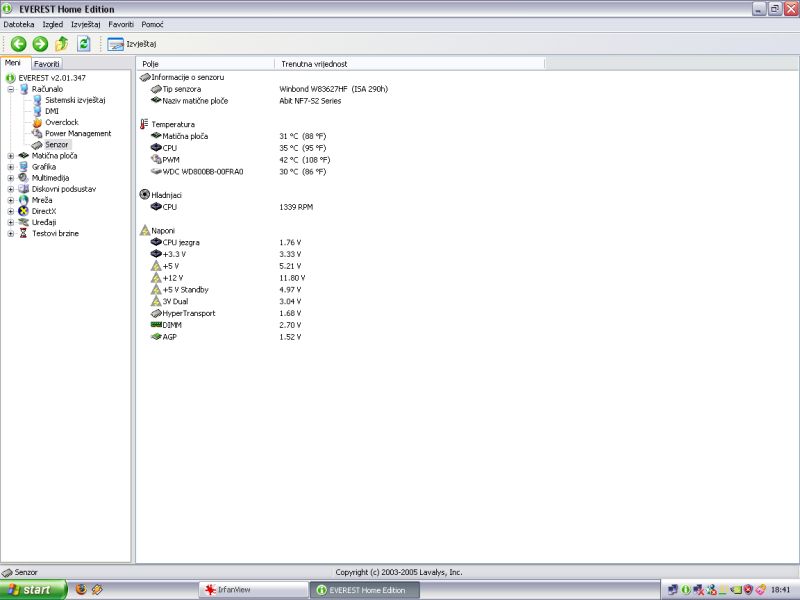Screen dimensions: 800x600
Task: Select the Overclock flame icon in tree
Action: (x=37, y=122)
